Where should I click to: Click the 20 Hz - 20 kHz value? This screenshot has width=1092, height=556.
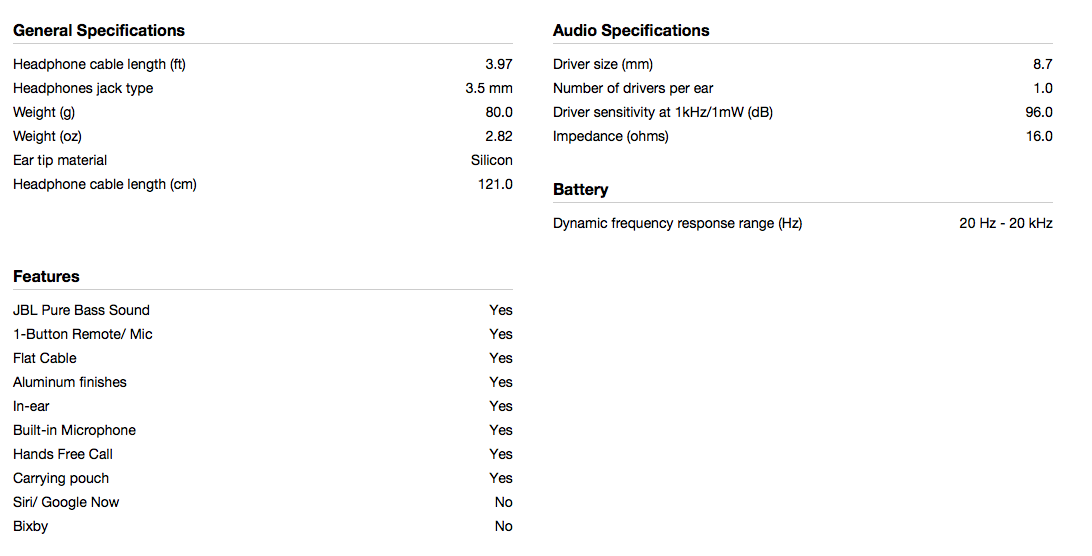click(1006, 224)
